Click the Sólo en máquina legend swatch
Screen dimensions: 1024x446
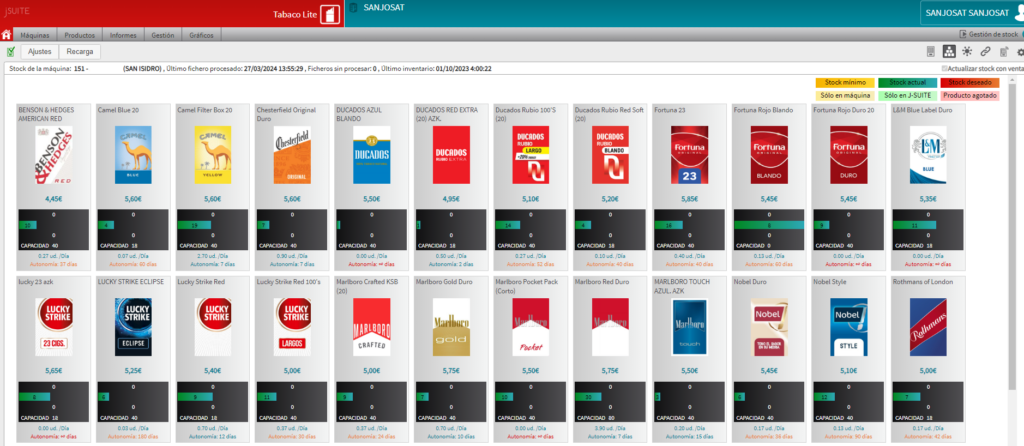point(844,96)
